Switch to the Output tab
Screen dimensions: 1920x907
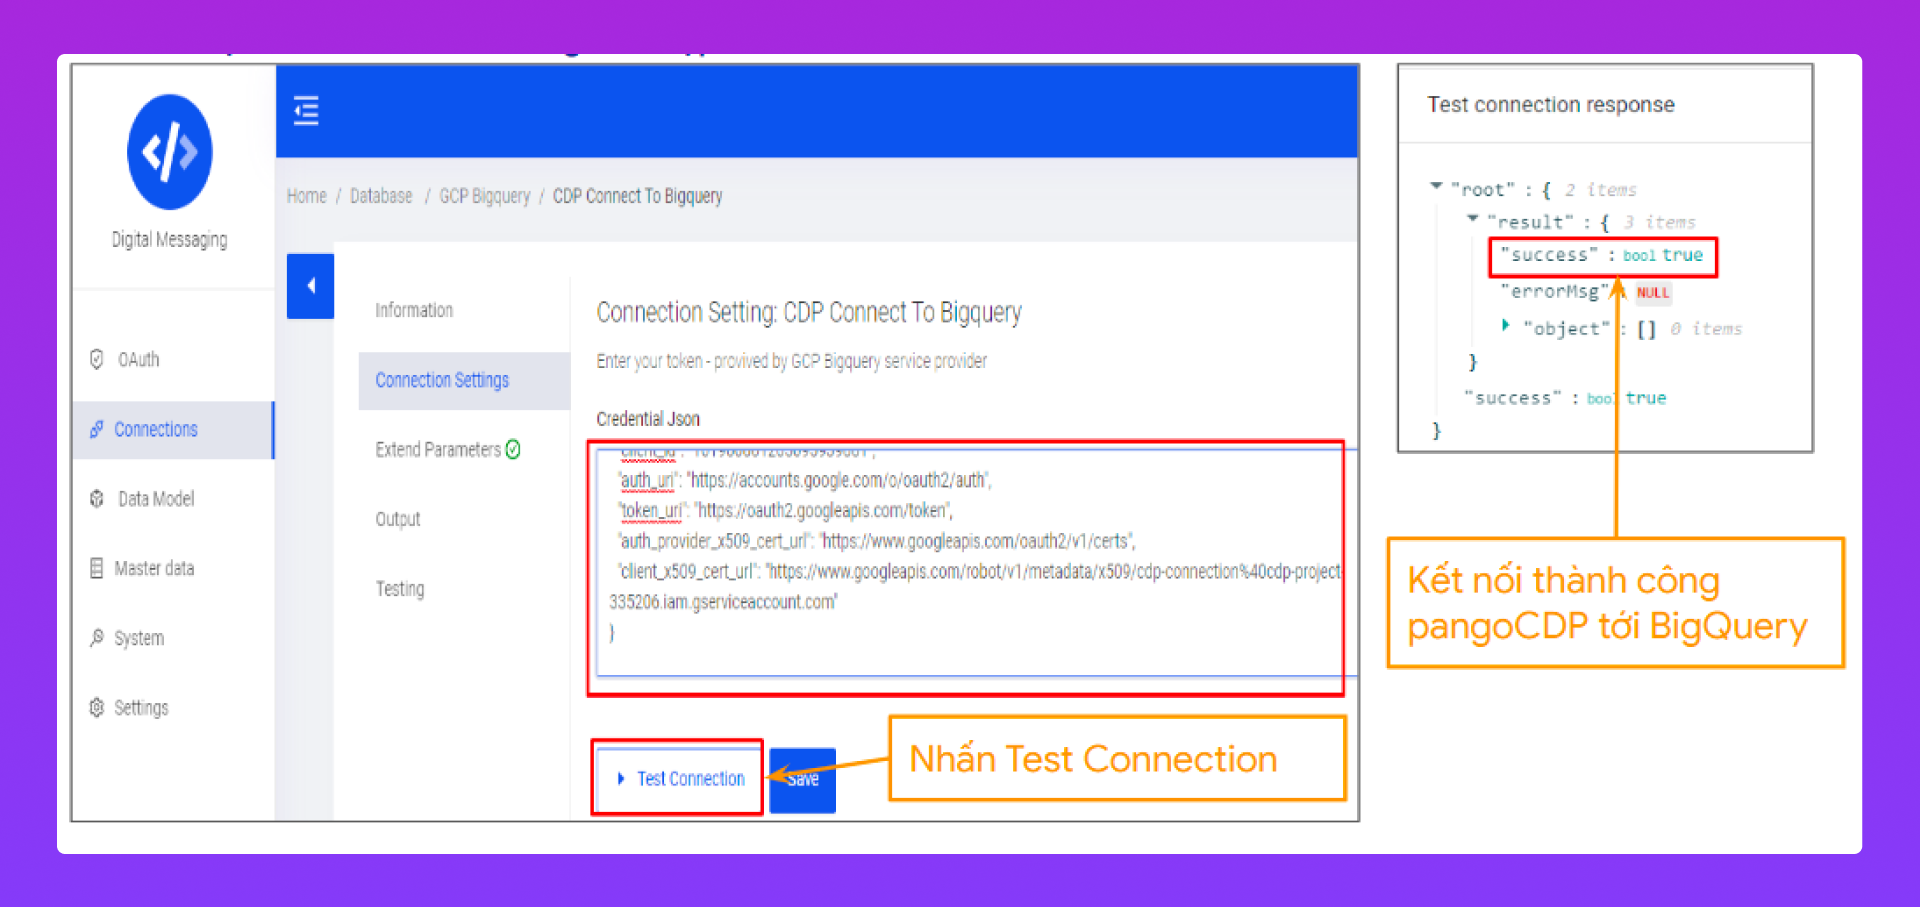(398, 519)
